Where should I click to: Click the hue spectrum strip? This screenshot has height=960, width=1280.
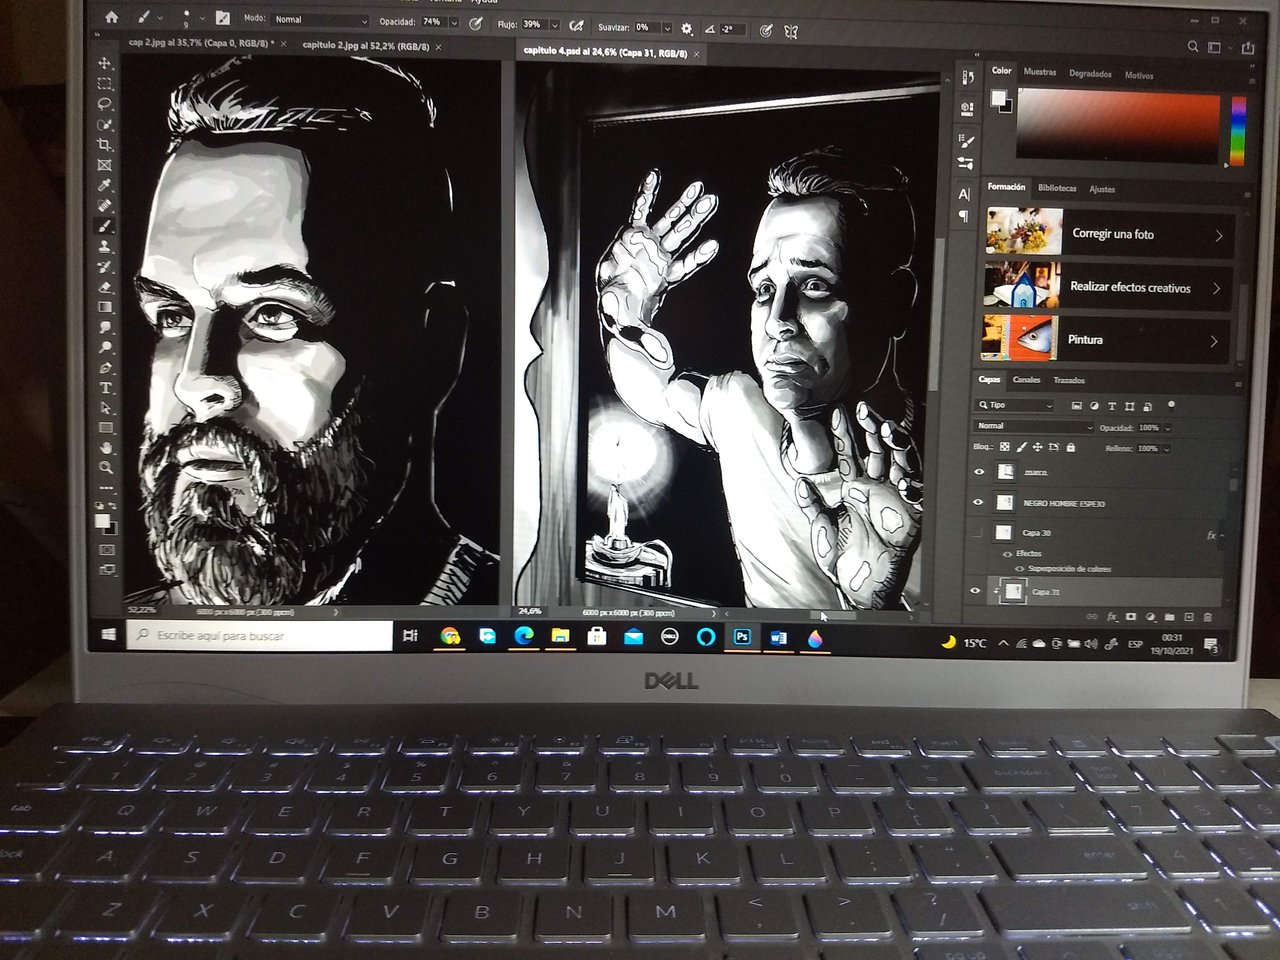(x=1238, y=131)
